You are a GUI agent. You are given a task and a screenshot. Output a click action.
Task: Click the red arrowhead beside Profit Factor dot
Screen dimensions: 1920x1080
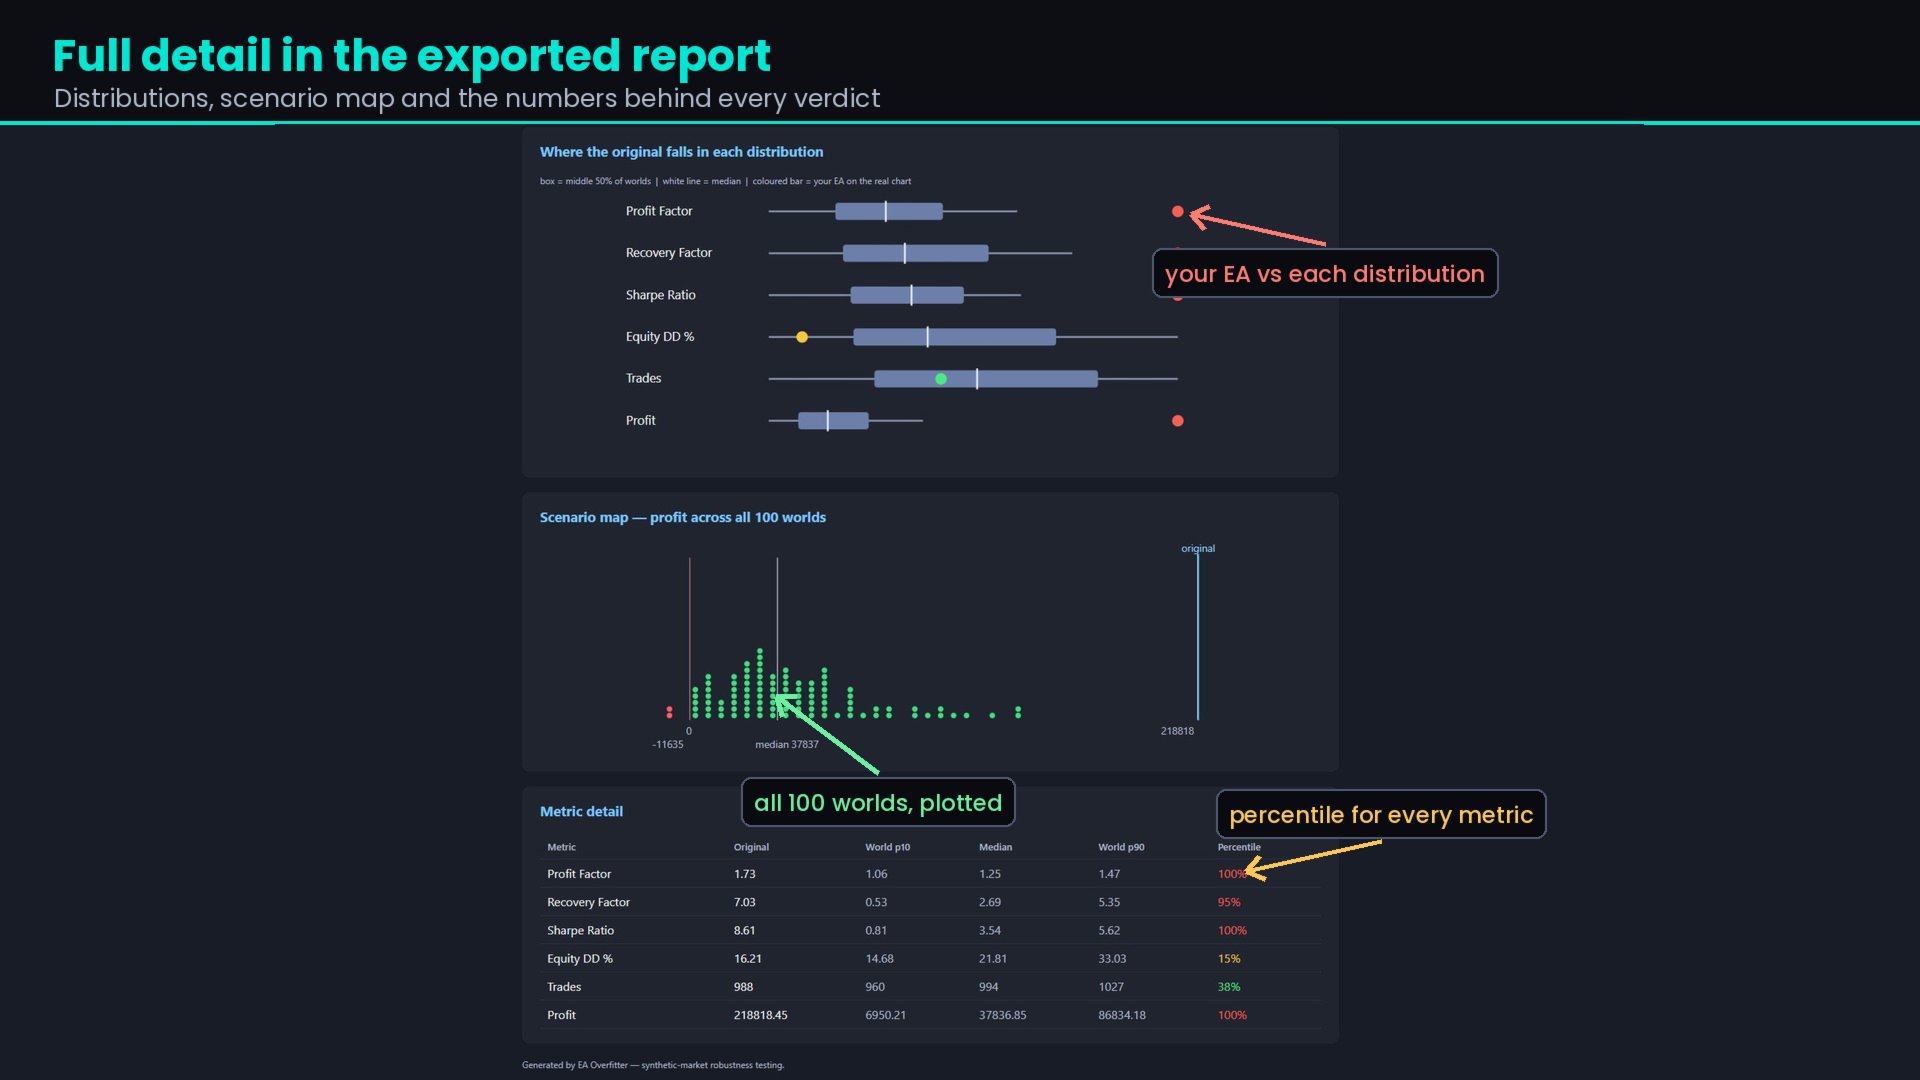1200,216
